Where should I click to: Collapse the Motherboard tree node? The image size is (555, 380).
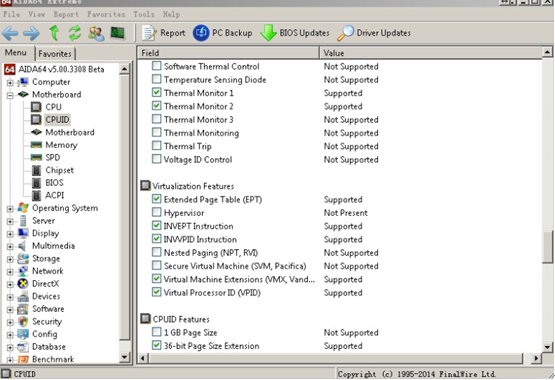(x=10, y=95)
